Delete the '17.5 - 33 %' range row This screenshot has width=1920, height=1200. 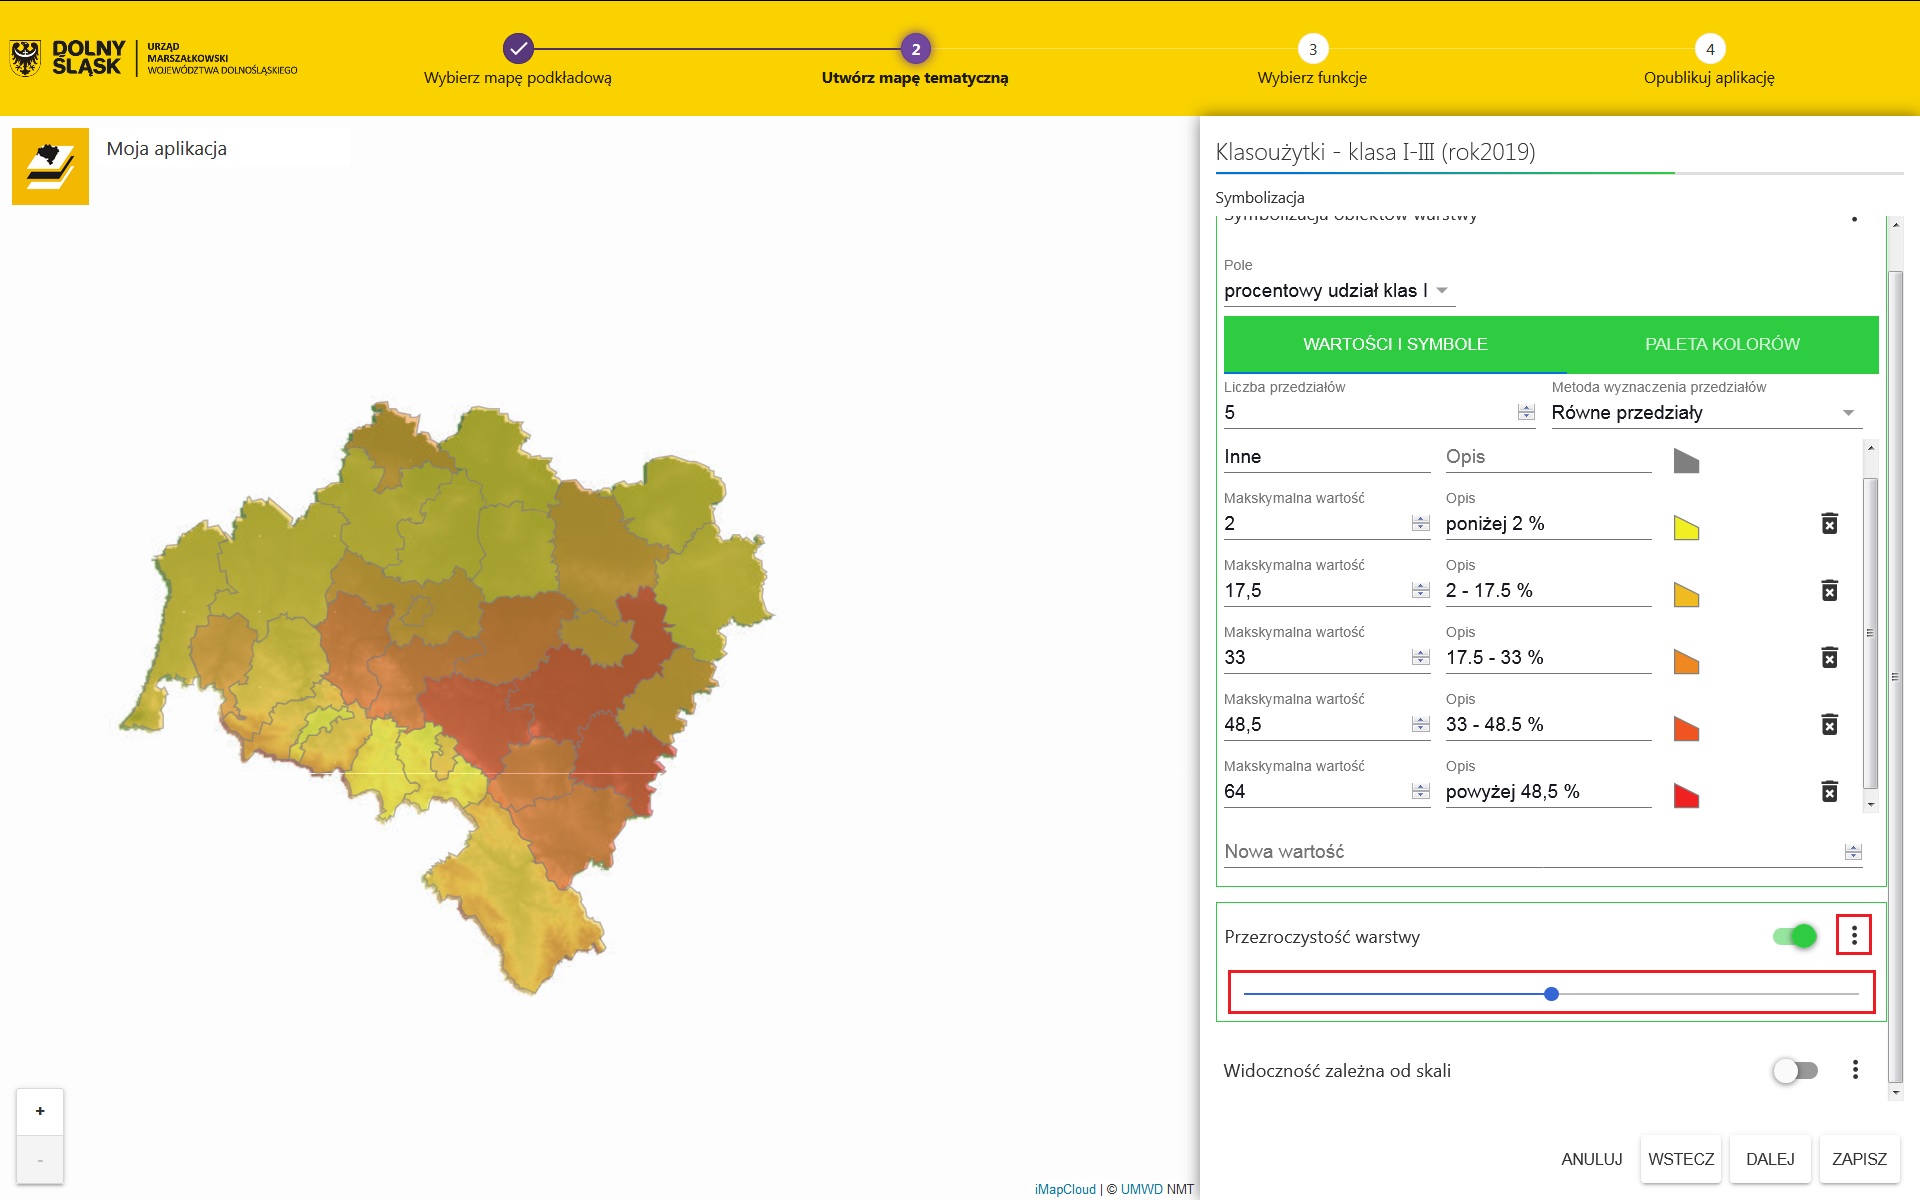(1829, 658)
